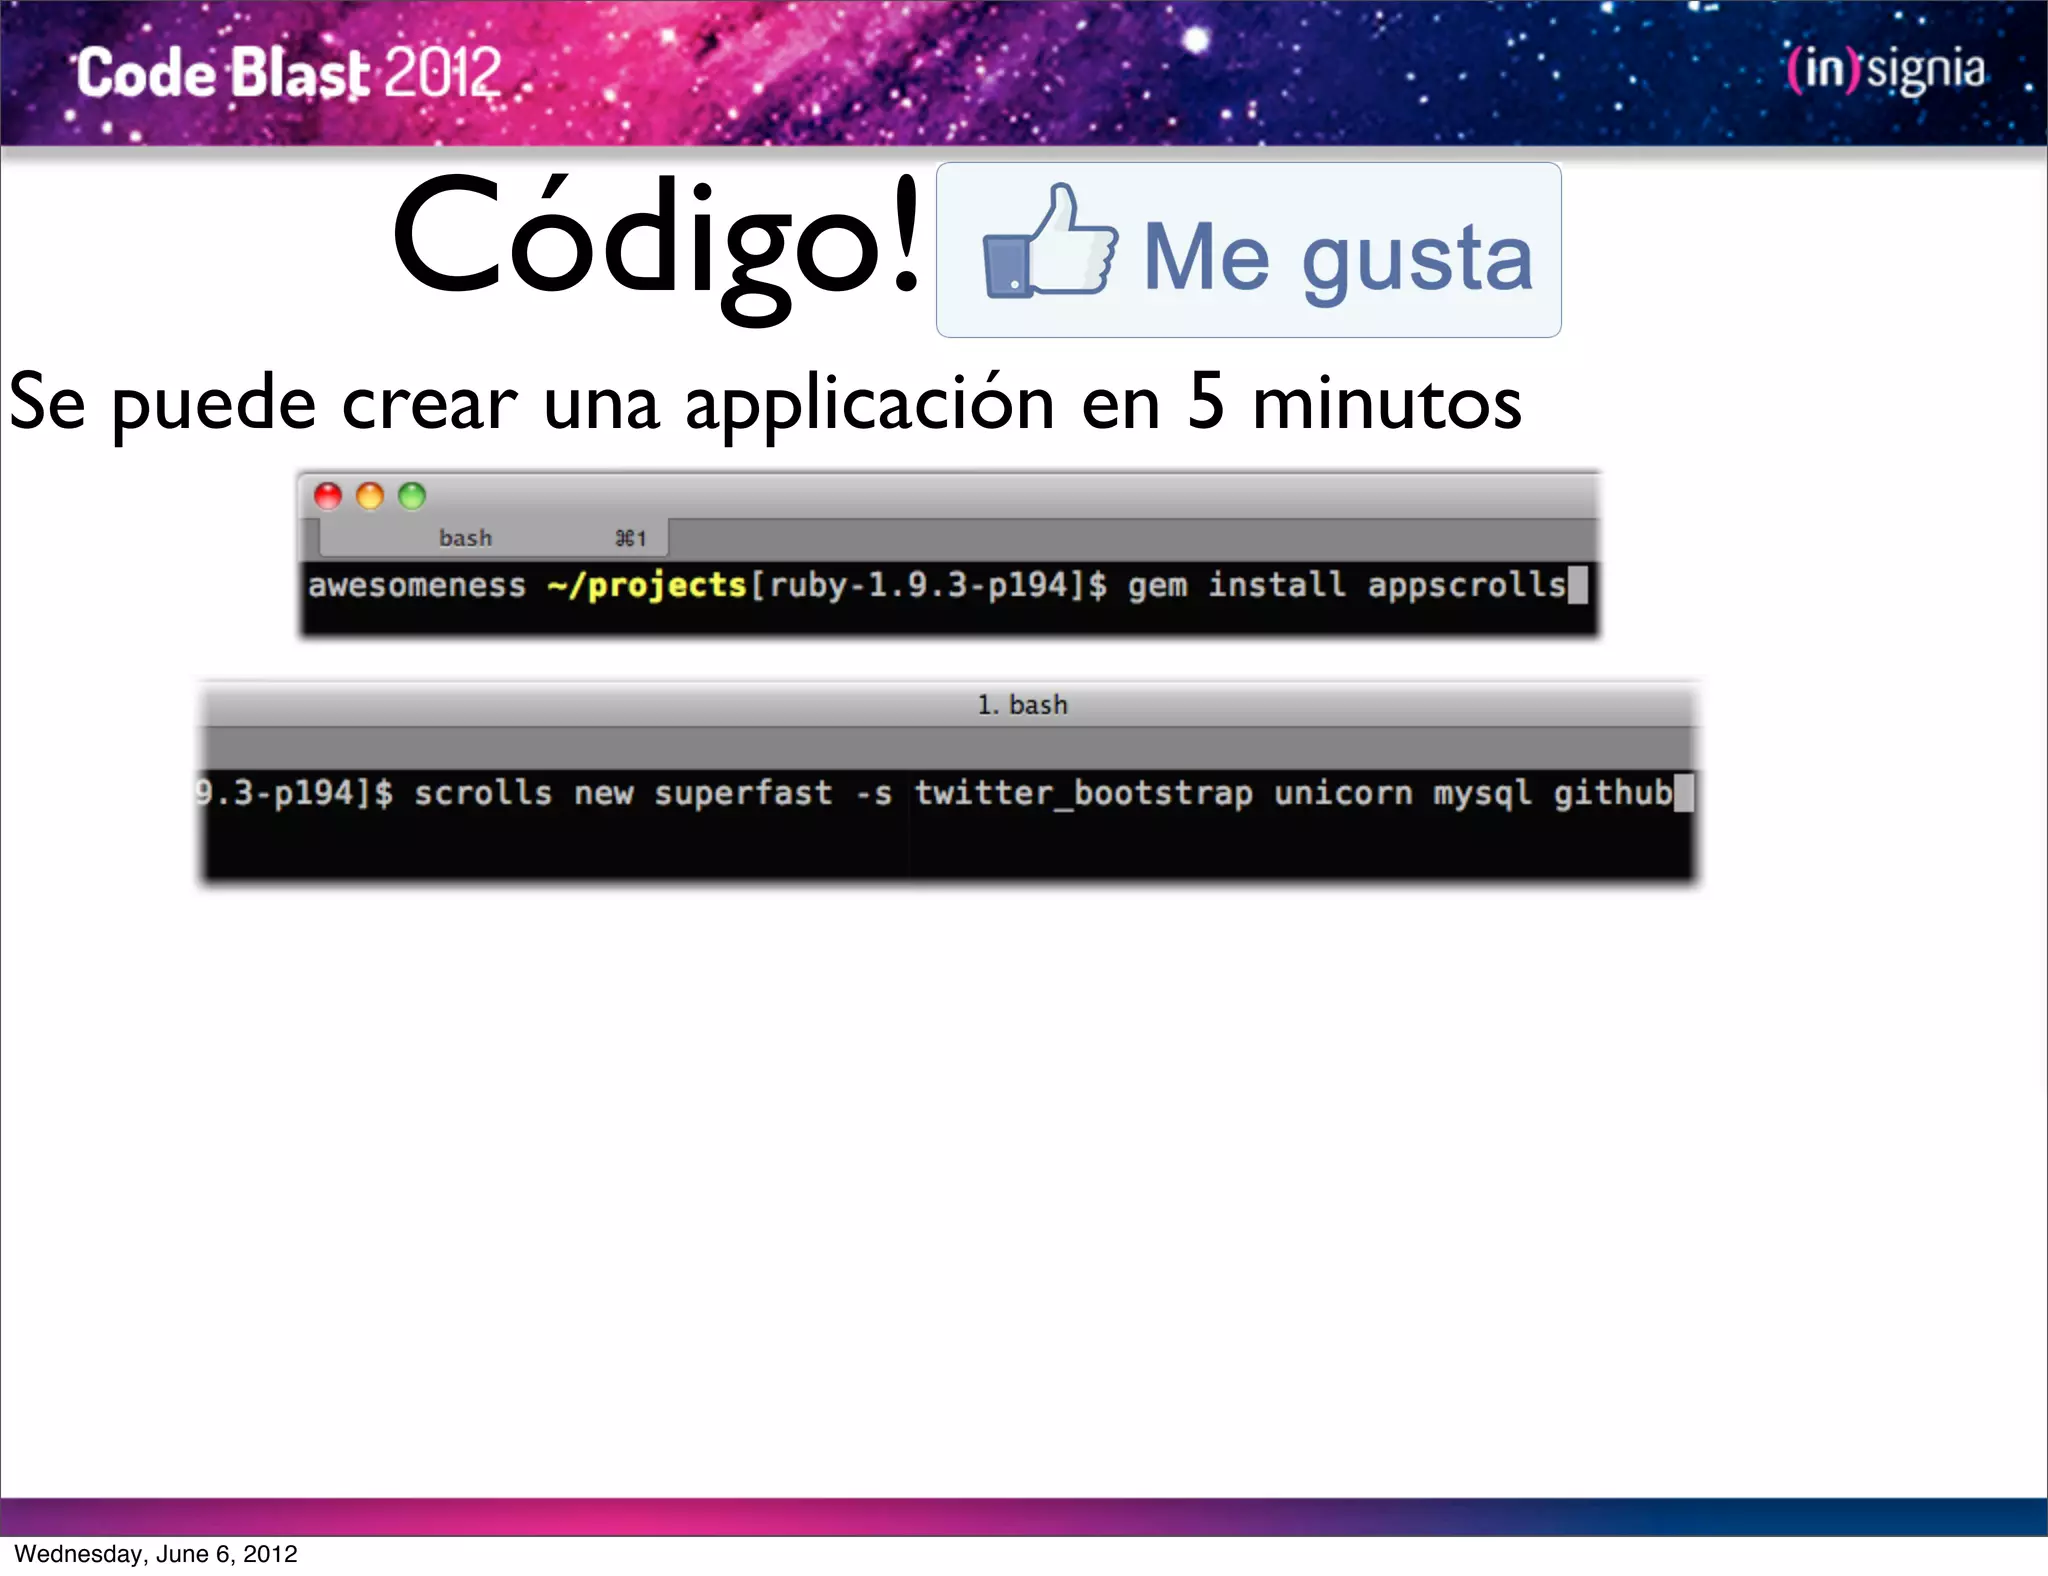The width and height of the screenshot is (2048, 1576).
Task: Click 'scrolls new superfast' command text
Action: (623, 793)
